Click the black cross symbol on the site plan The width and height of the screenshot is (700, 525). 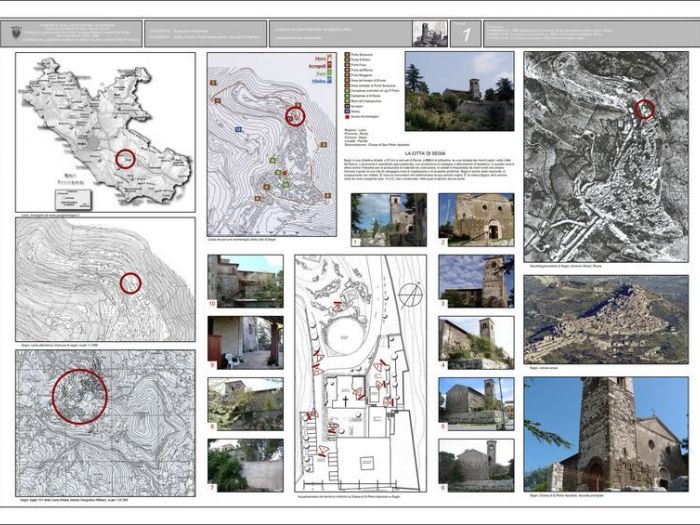(345, 400)
